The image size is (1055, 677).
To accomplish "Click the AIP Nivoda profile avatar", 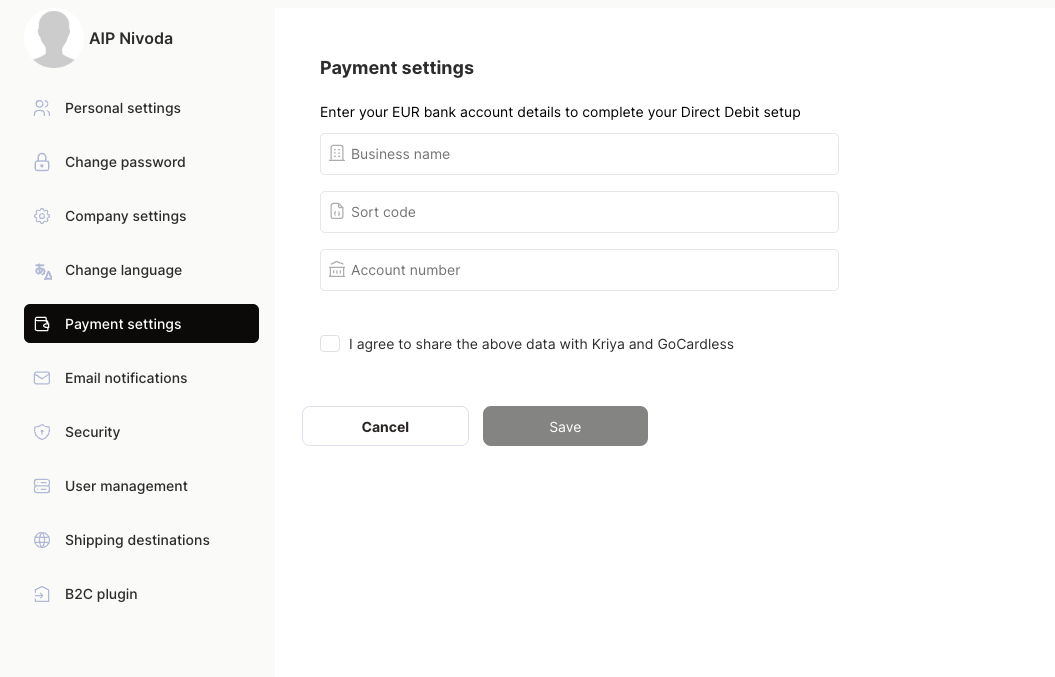I will [54, 38].
